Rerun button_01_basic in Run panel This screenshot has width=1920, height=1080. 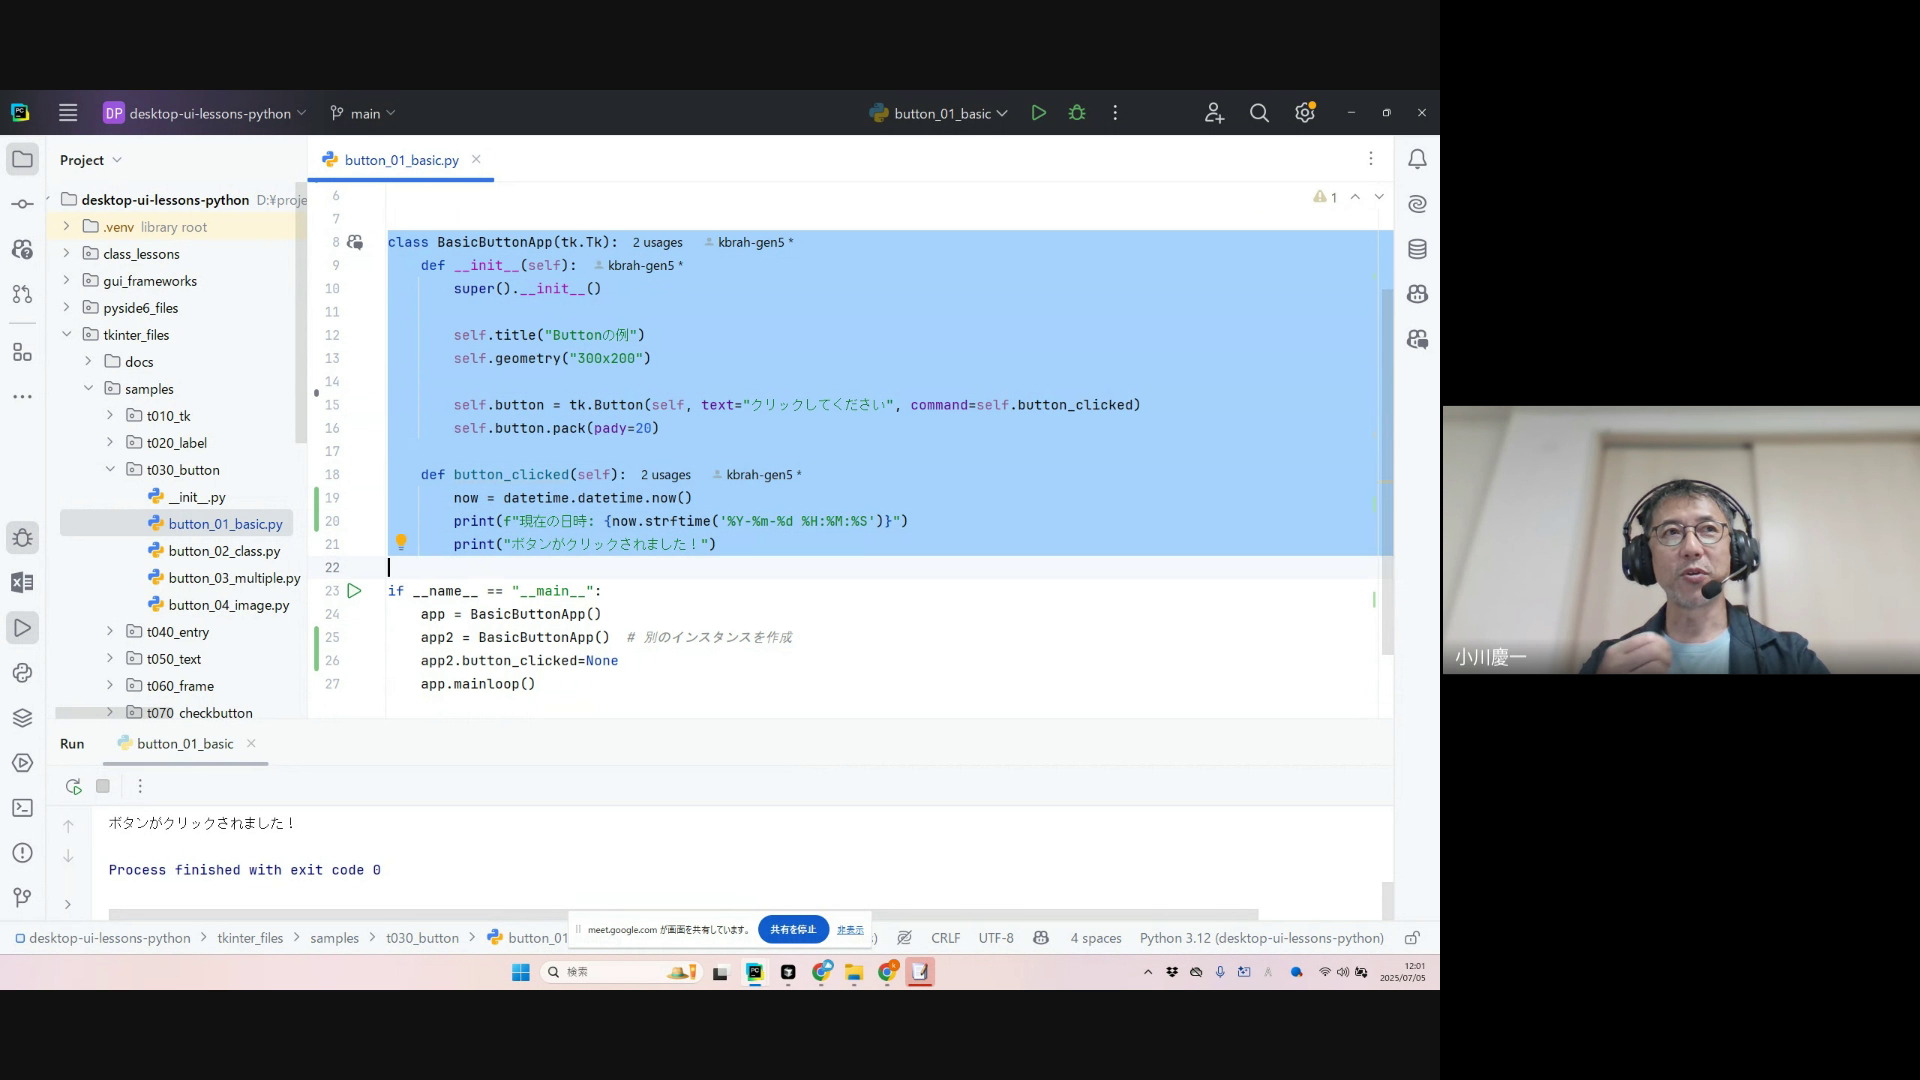pos(73,786)
